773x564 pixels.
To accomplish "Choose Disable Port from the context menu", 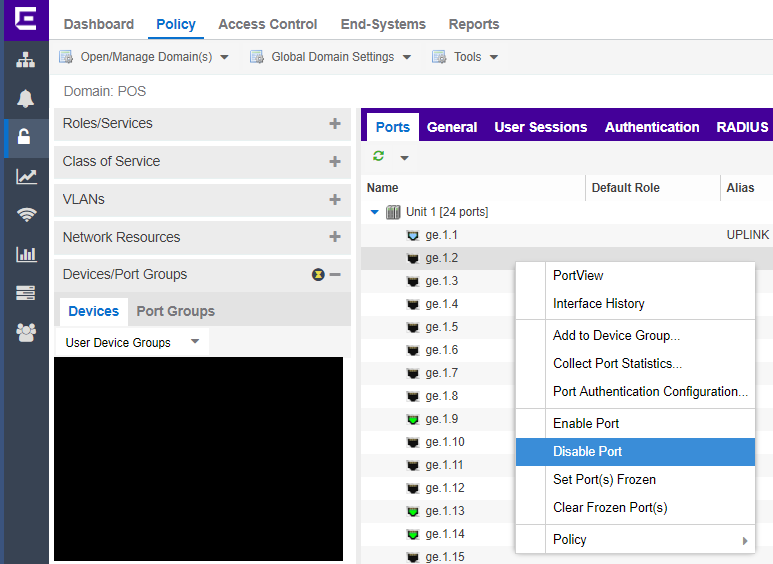I will pyautogui.click(x=587, y=452).
